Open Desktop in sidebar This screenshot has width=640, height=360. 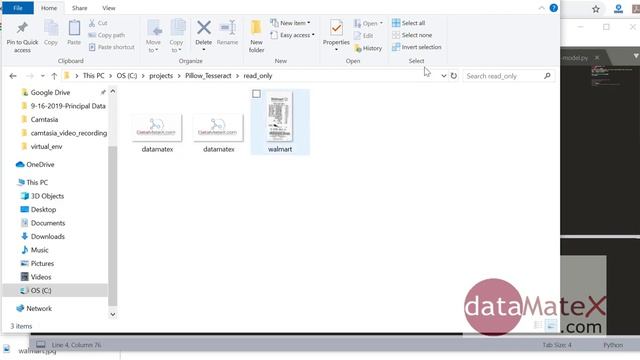click(x=43, y=209)
